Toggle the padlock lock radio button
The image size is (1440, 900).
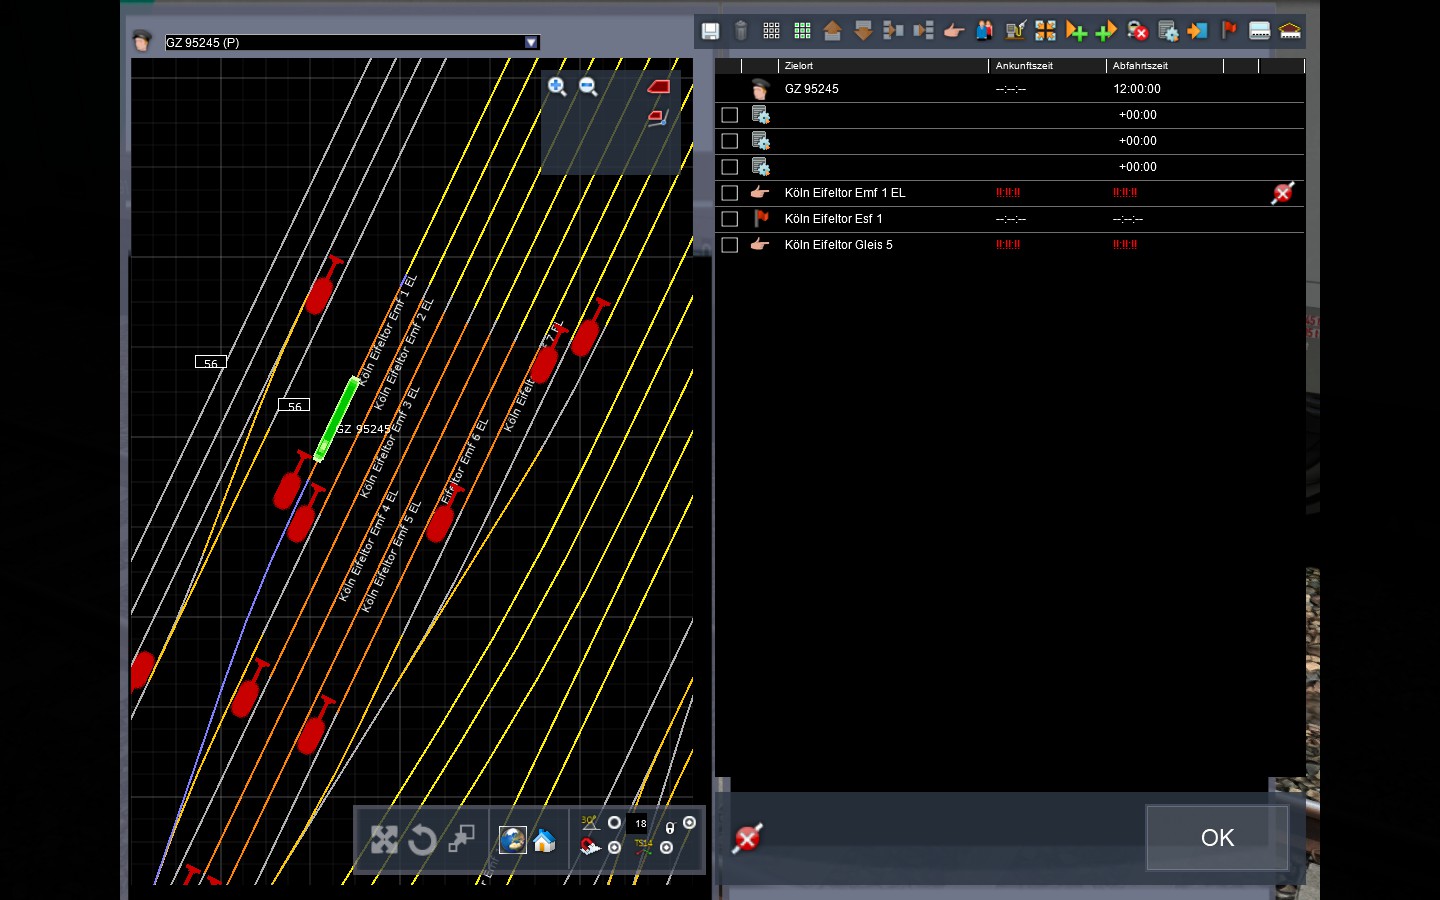pyautogui.click(x=689, y=823)
